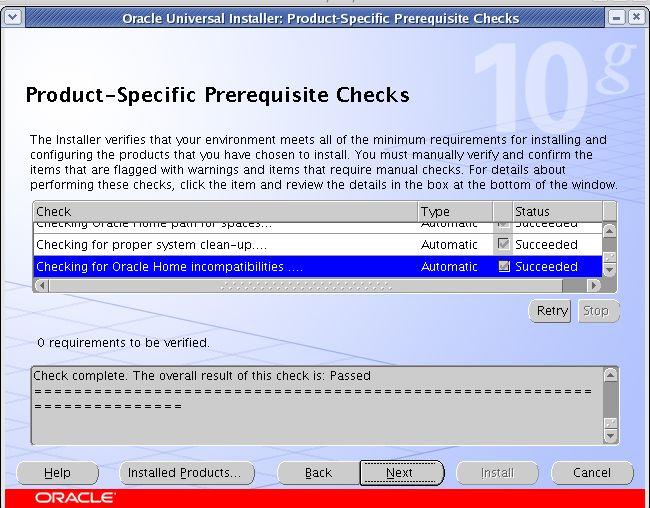
Task: Proceed with the Next button
Action: point(402,473)
